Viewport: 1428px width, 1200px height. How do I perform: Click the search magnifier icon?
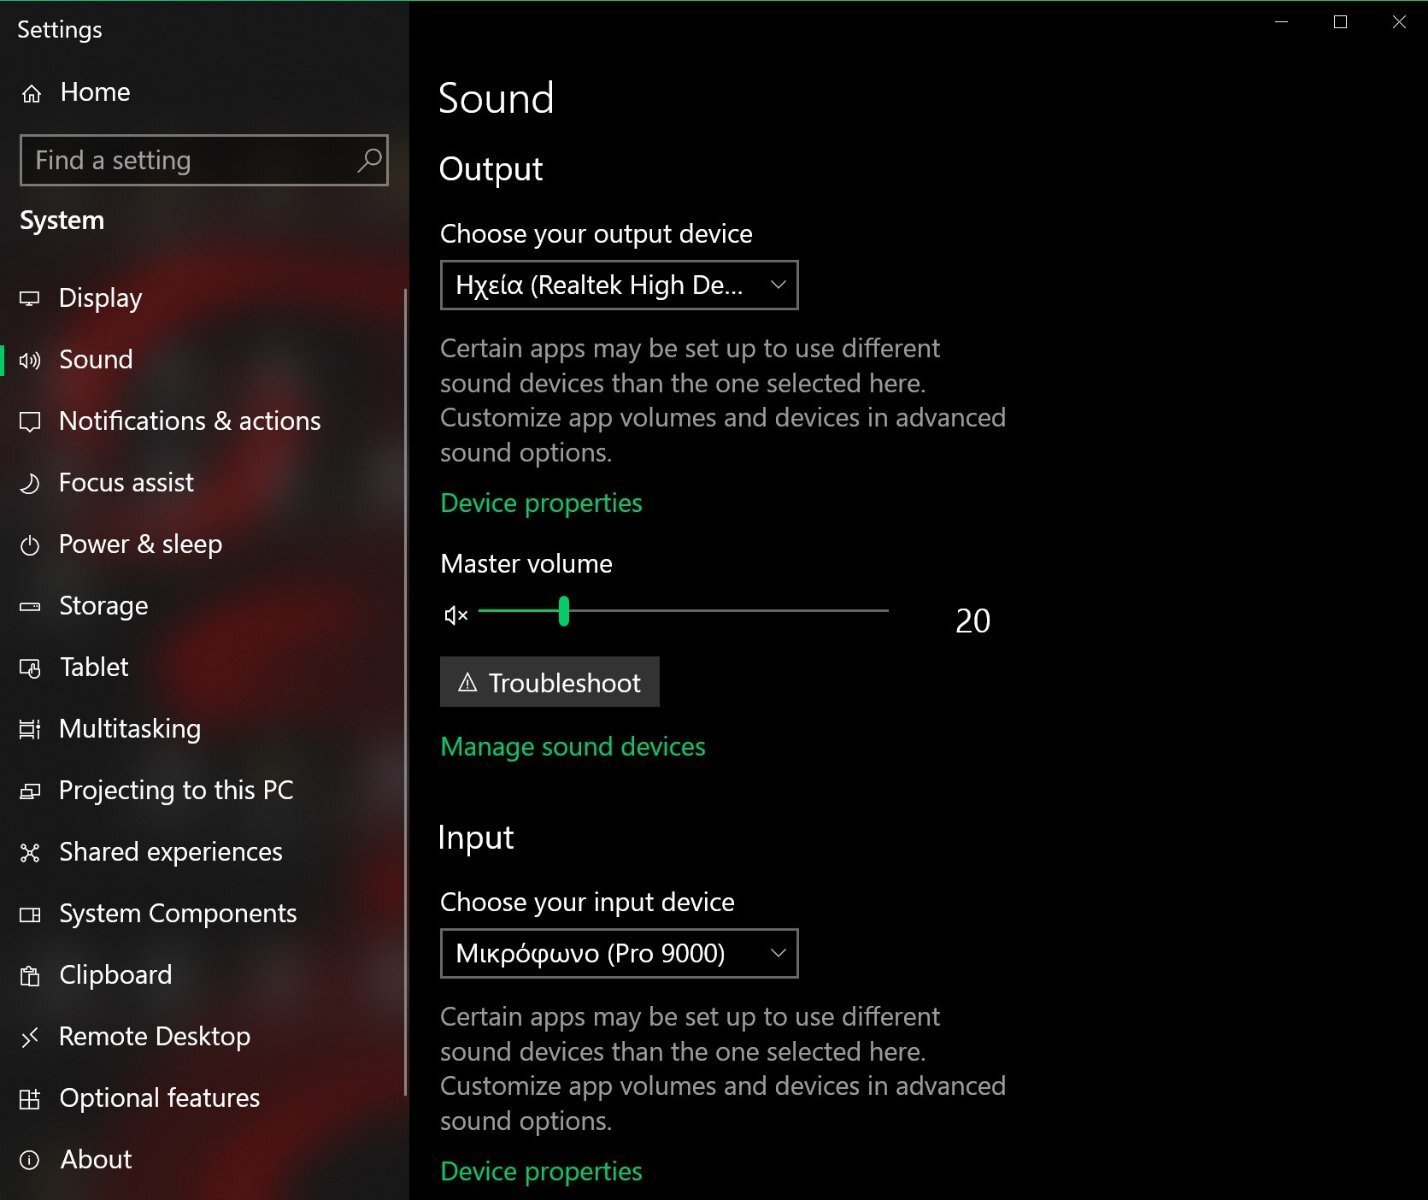(369, 160)
